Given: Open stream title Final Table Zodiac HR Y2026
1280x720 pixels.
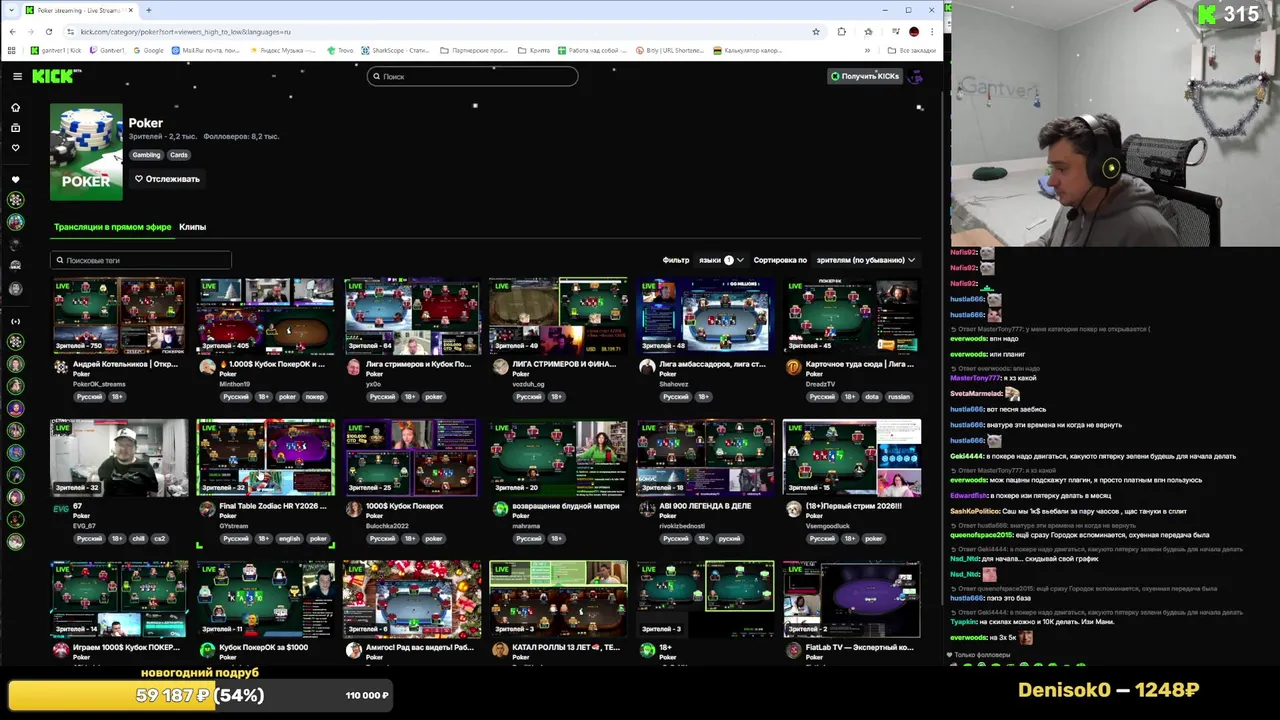Looking at the screenshot, I should 273,506.
